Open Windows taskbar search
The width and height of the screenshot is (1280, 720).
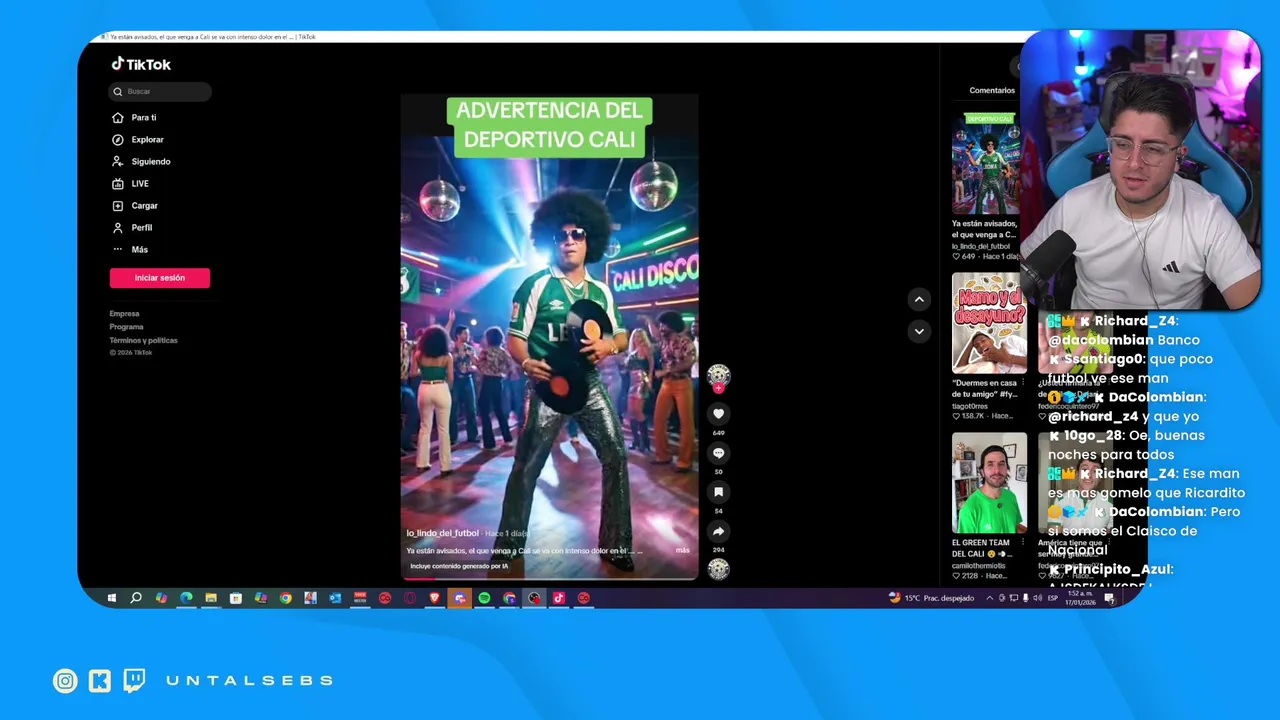pyautogui.click(x=136, y=598)
